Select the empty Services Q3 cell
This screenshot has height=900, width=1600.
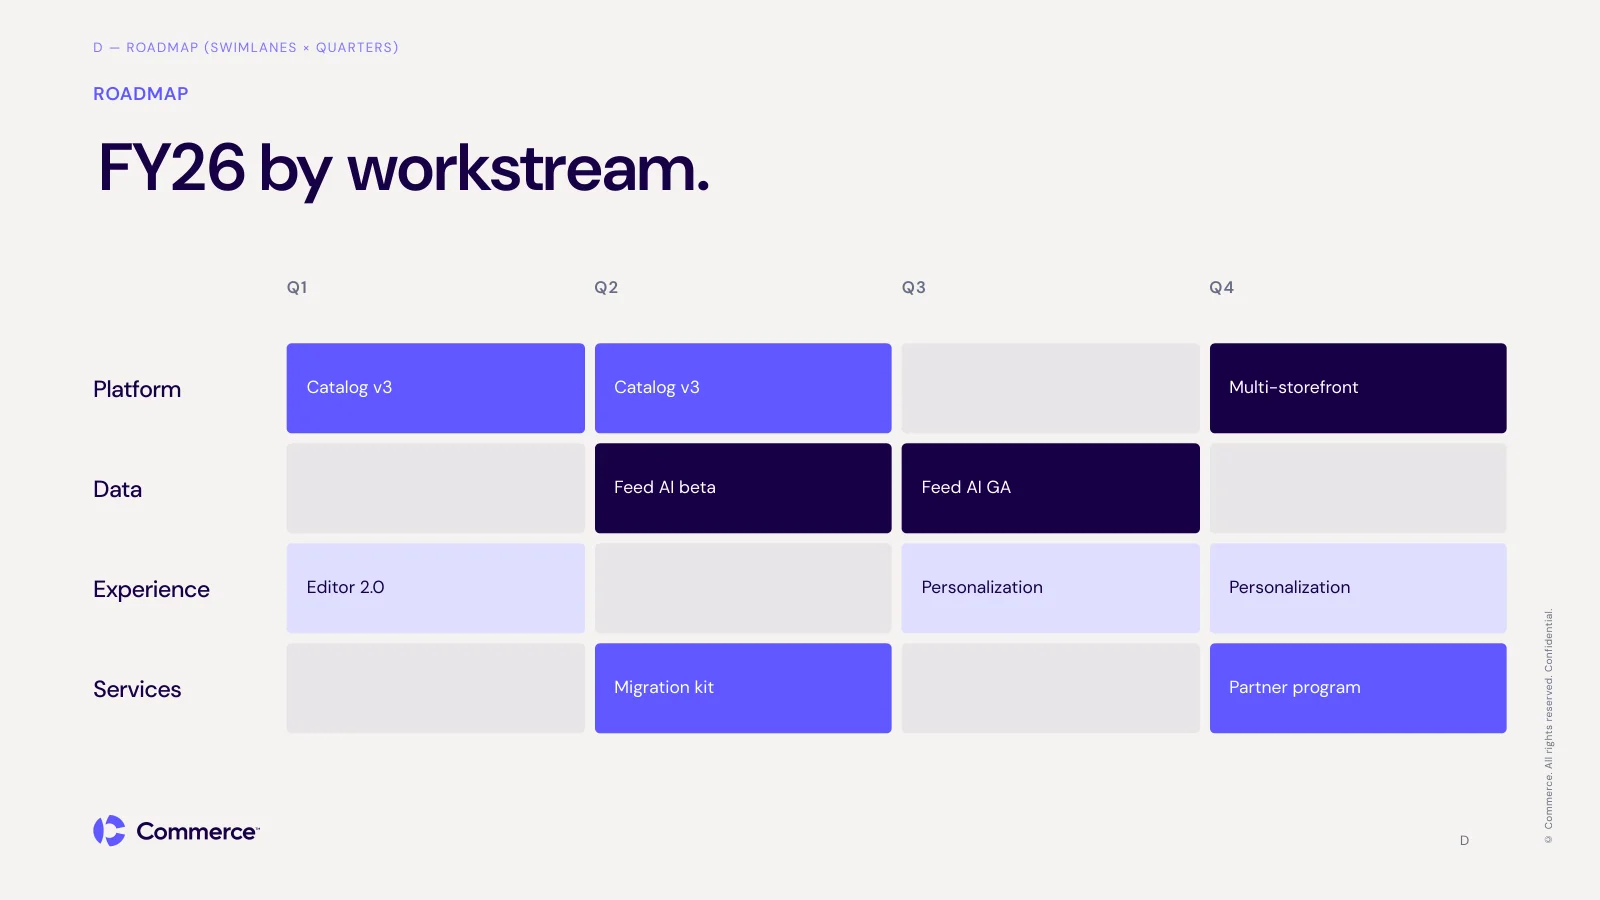coord(1051,688)
